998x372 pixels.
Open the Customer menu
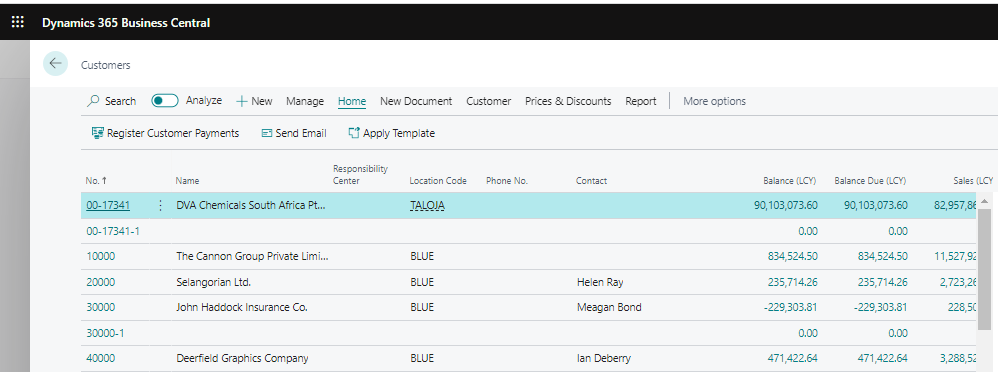(x=488, y=101)
